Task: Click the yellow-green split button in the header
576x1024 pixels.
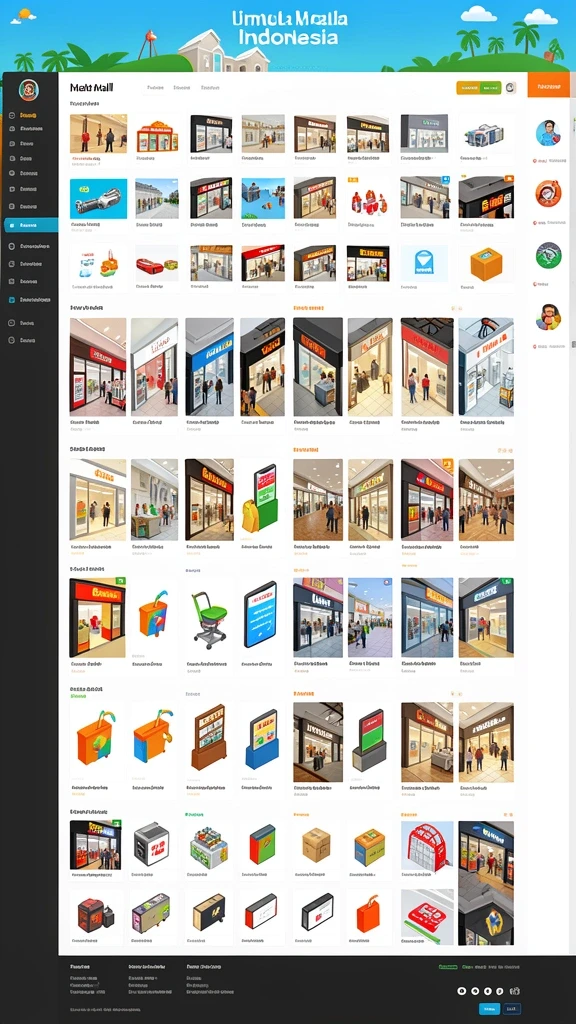Action: [478, 88]
